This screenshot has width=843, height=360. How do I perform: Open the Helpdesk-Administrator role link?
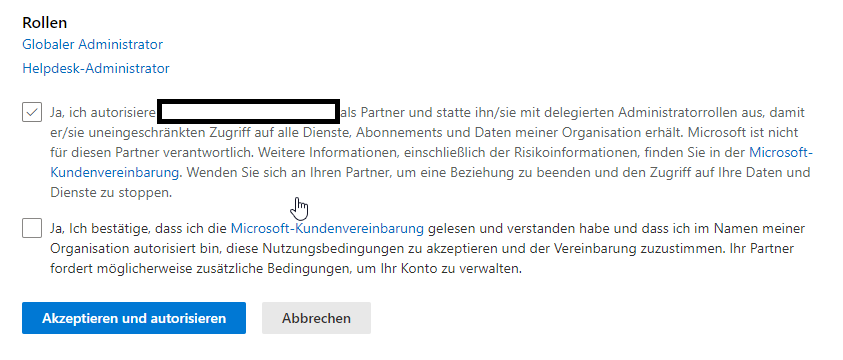96,68
